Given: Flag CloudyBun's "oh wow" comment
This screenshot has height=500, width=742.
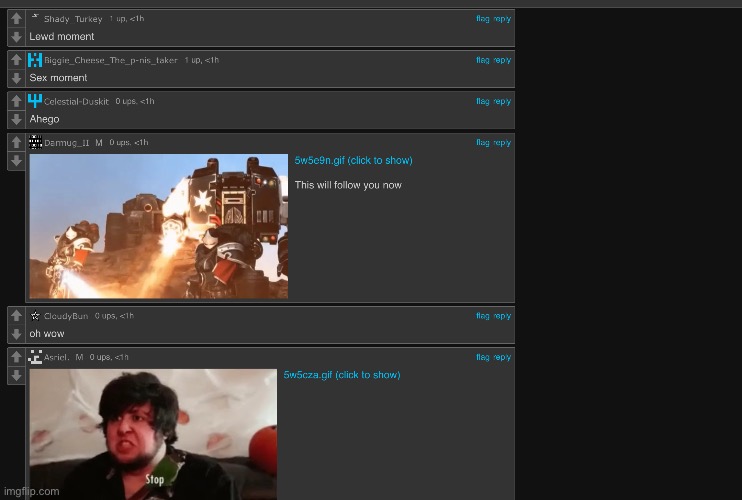Looking at the screenshot, I should (x=483, y=316).
